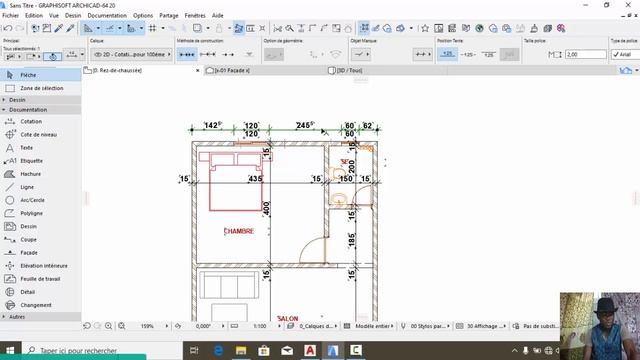Open the Calque layer dropdown

tap(131, 54)
